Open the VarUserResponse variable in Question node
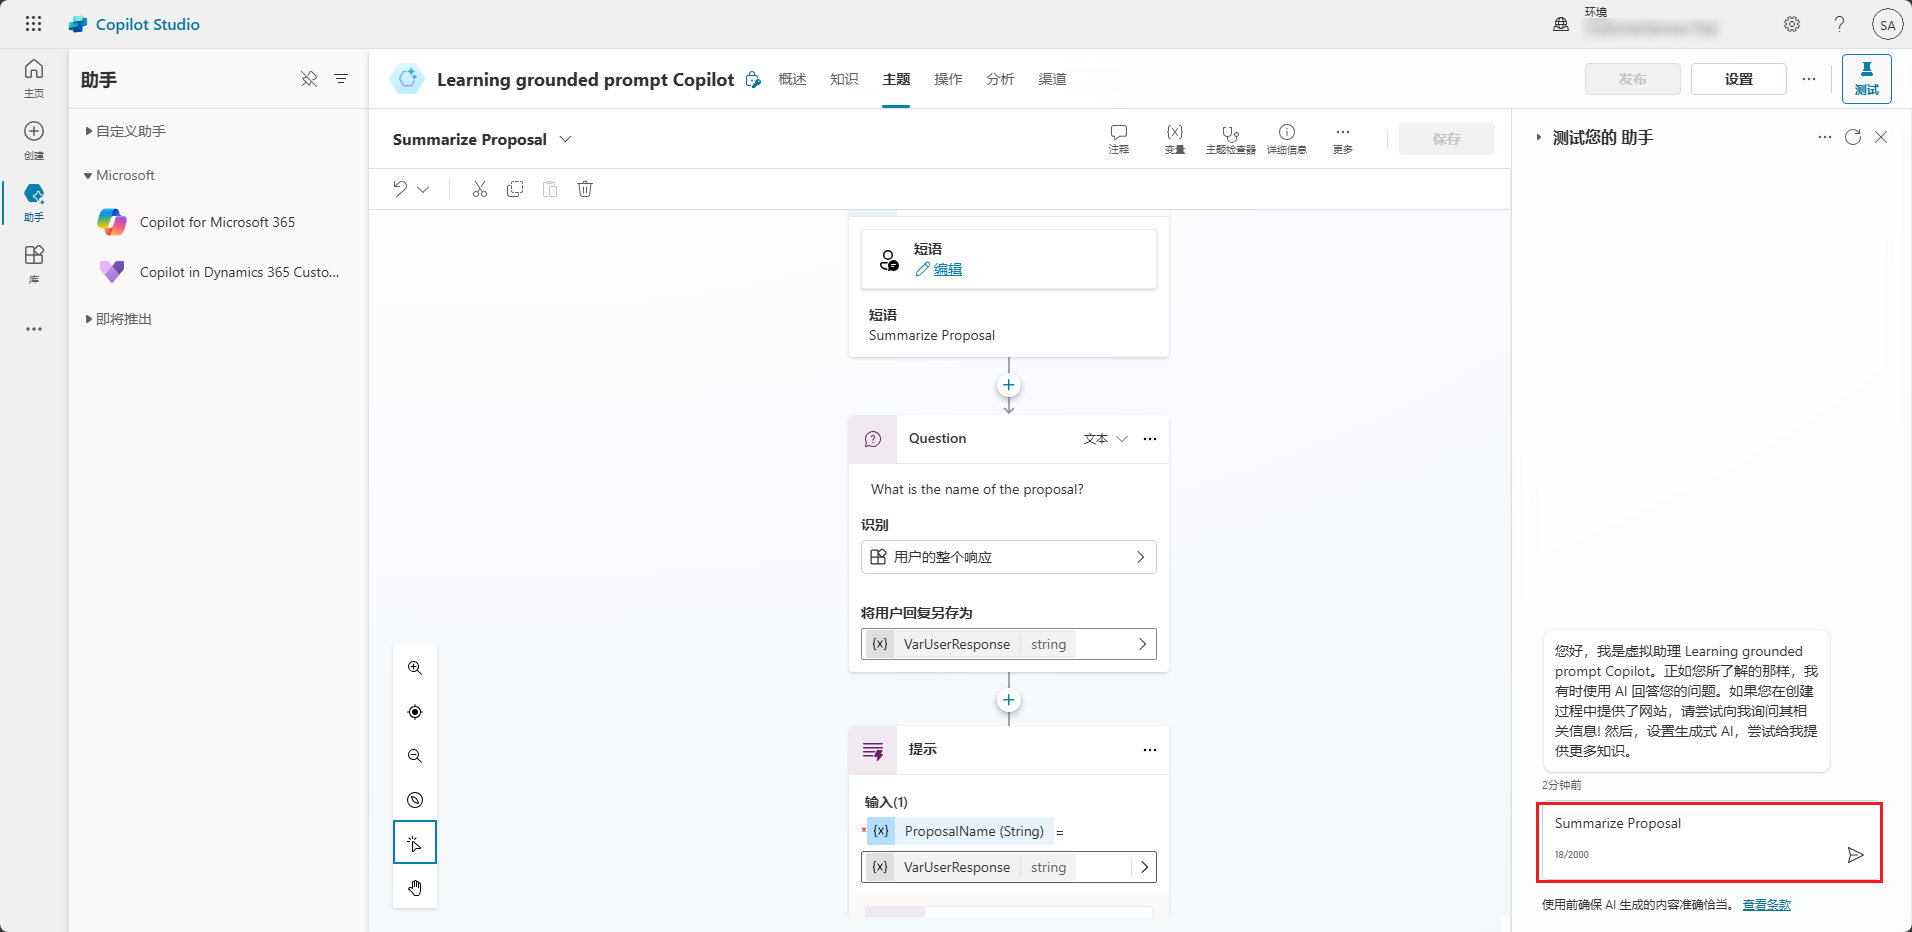The width and height of the screenshot is (1912, 932). pyautogui.click(x=1008, y=644)
